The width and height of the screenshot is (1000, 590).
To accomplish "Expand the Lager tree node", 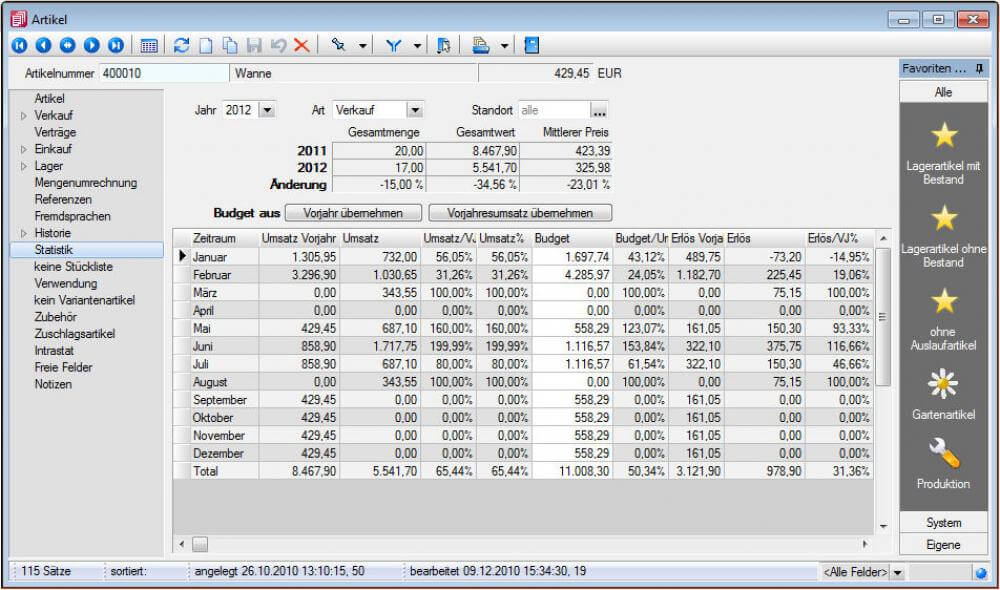I will tap(24, 166).
